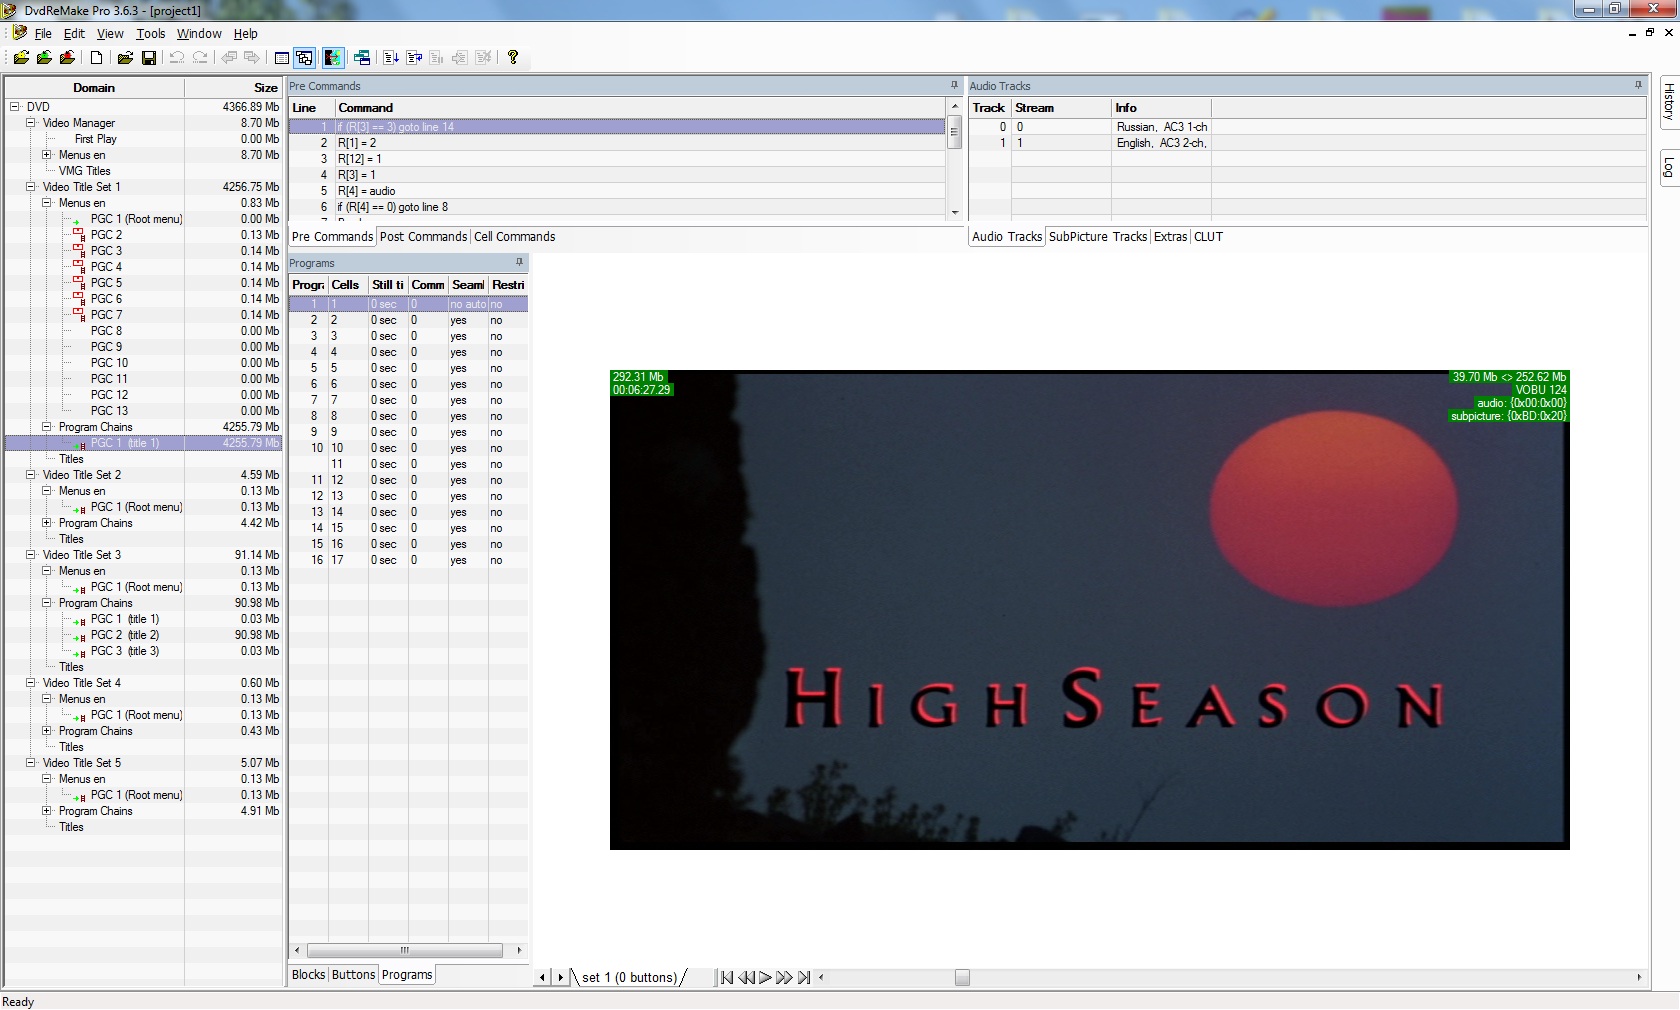This screenshot has height=1010, width=1680.
Task: Collapse Video Title Set 1 node
Action: pos(31,186)
